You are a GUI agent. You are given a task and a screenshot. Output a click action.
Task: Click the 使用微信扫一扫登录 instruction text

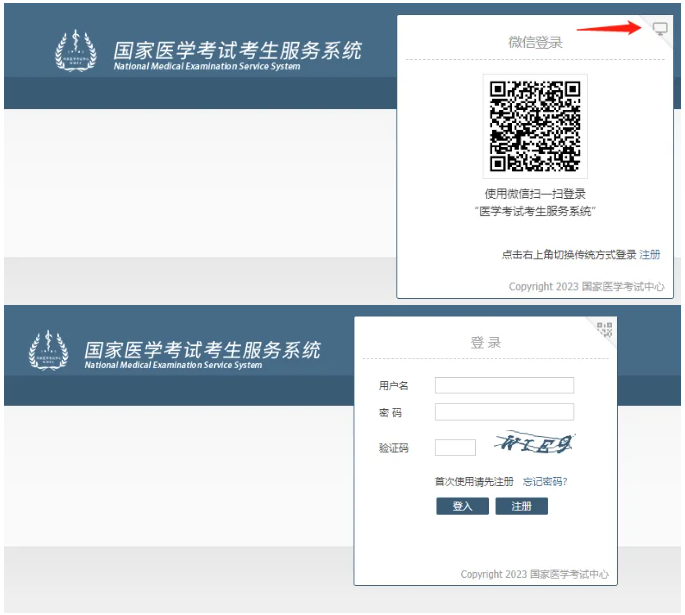tap(535, 194)
